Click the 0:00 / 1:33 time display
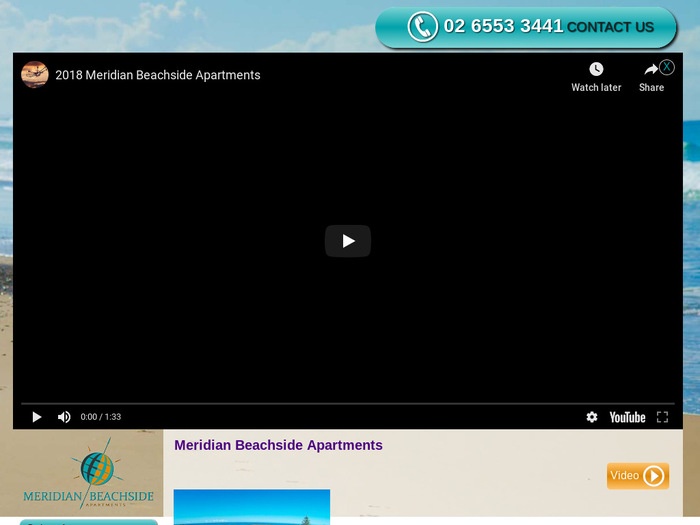 (x=101, y=417)
